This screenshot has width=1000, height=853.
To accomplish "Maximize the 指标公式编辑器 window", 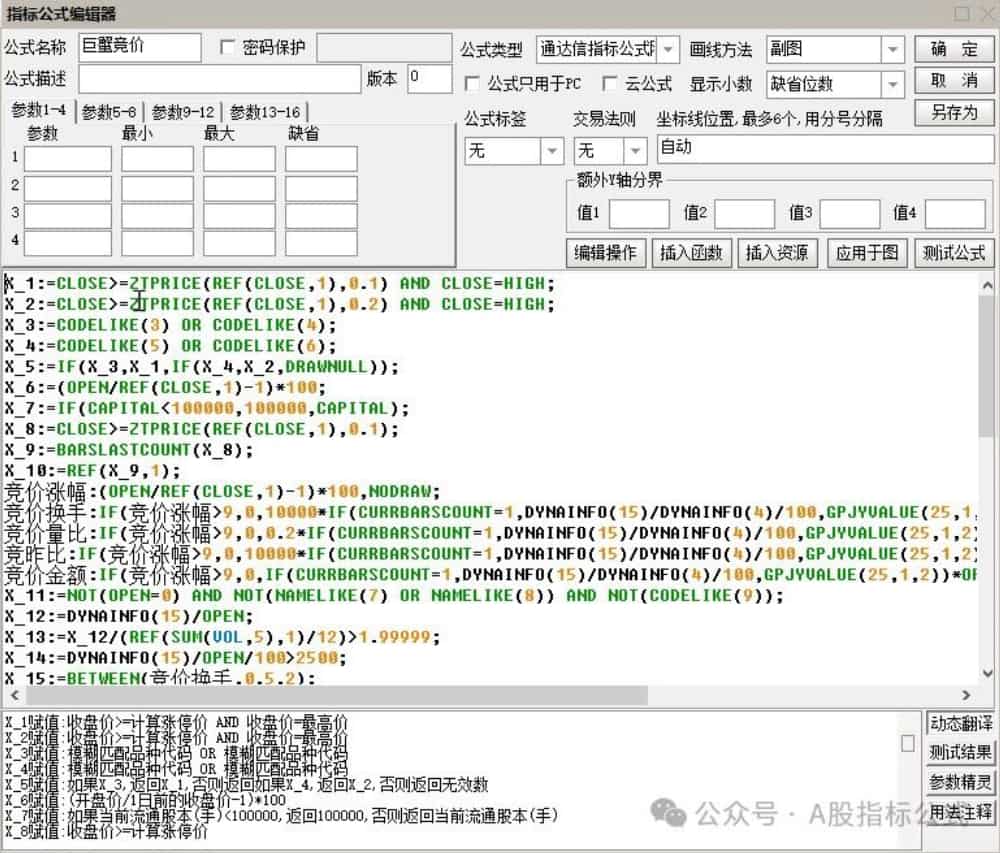I will click(x=962, y=13).
